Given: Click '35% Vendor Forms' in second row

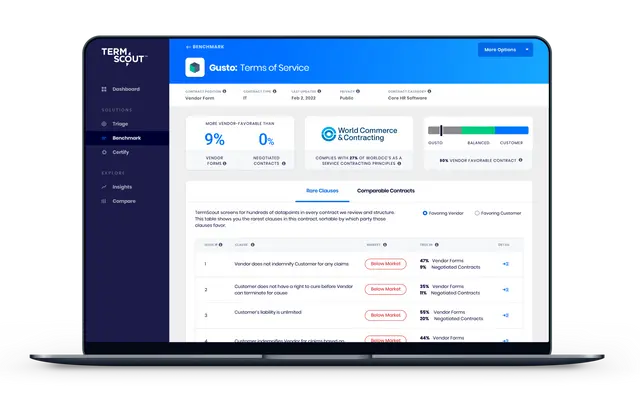Looking at the screenshot, I should pos(442,287).
